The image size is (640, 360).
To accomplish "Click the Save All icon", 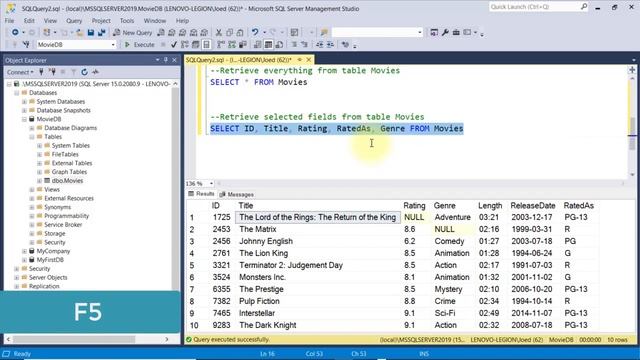I will point(101,32).
